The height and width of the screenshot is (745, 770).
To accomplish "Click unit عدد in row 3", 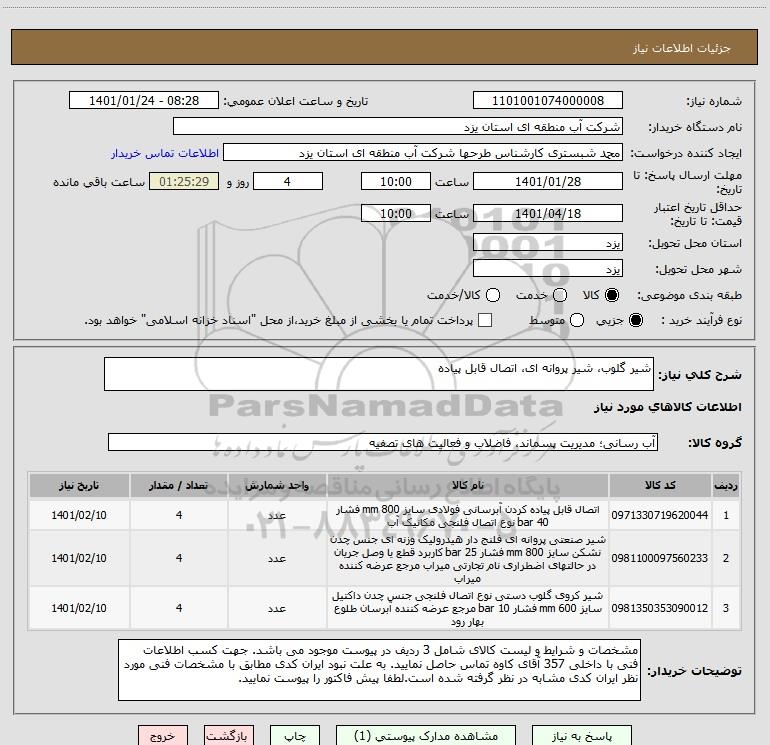I will pyautogui.click(x=277, y=608).
